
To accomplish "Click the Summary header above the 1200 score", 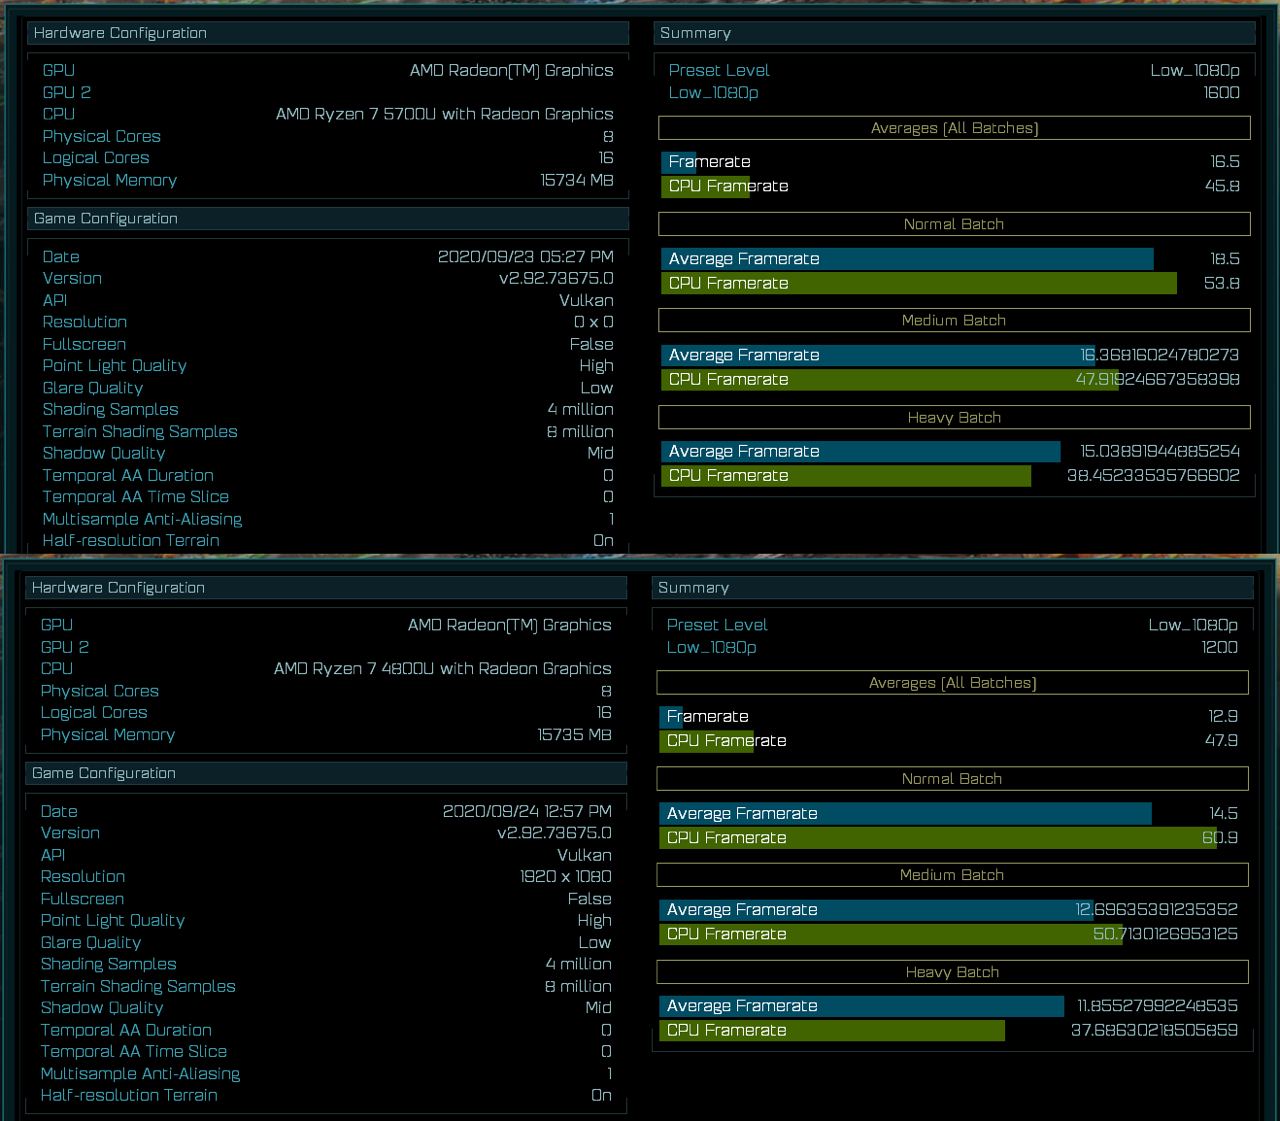I will click(x=952, y=588).
